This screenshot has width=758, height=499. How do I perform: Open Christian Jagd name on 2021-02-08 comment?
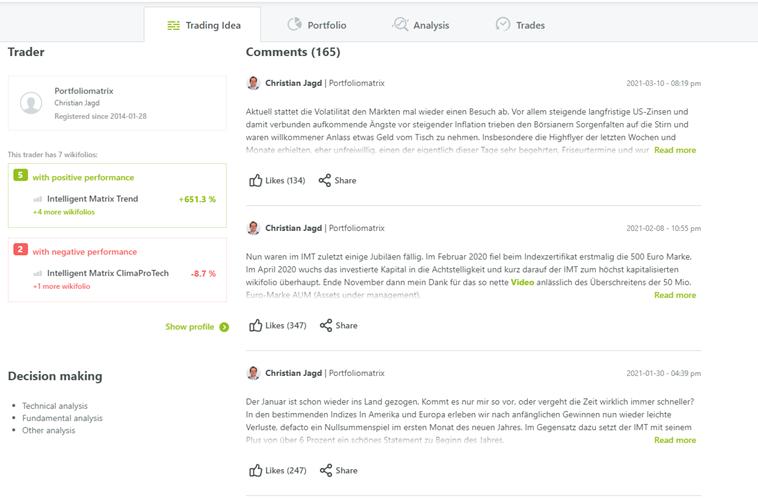tap(293, 228)
